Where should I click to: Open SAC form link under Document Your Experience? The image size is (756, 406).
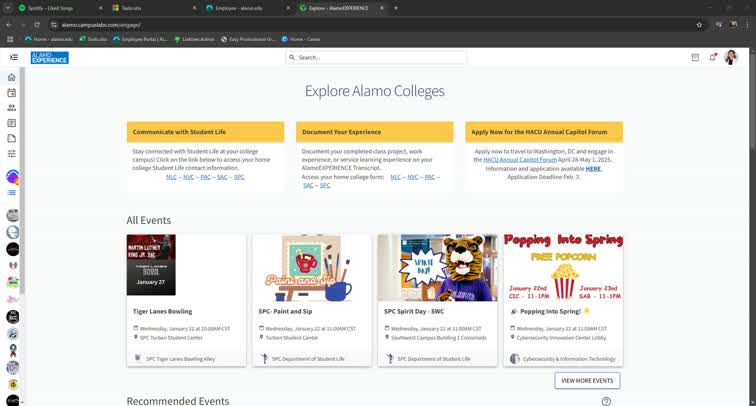click(308, 185)
